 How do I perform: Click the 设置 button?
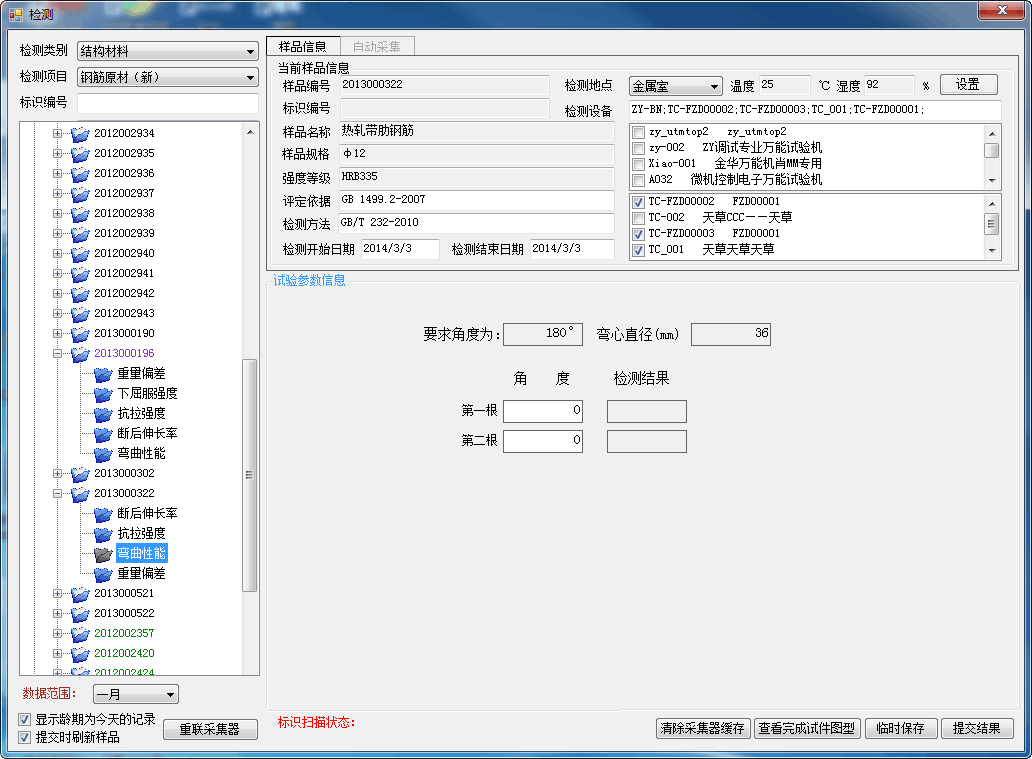coord(967,84)
